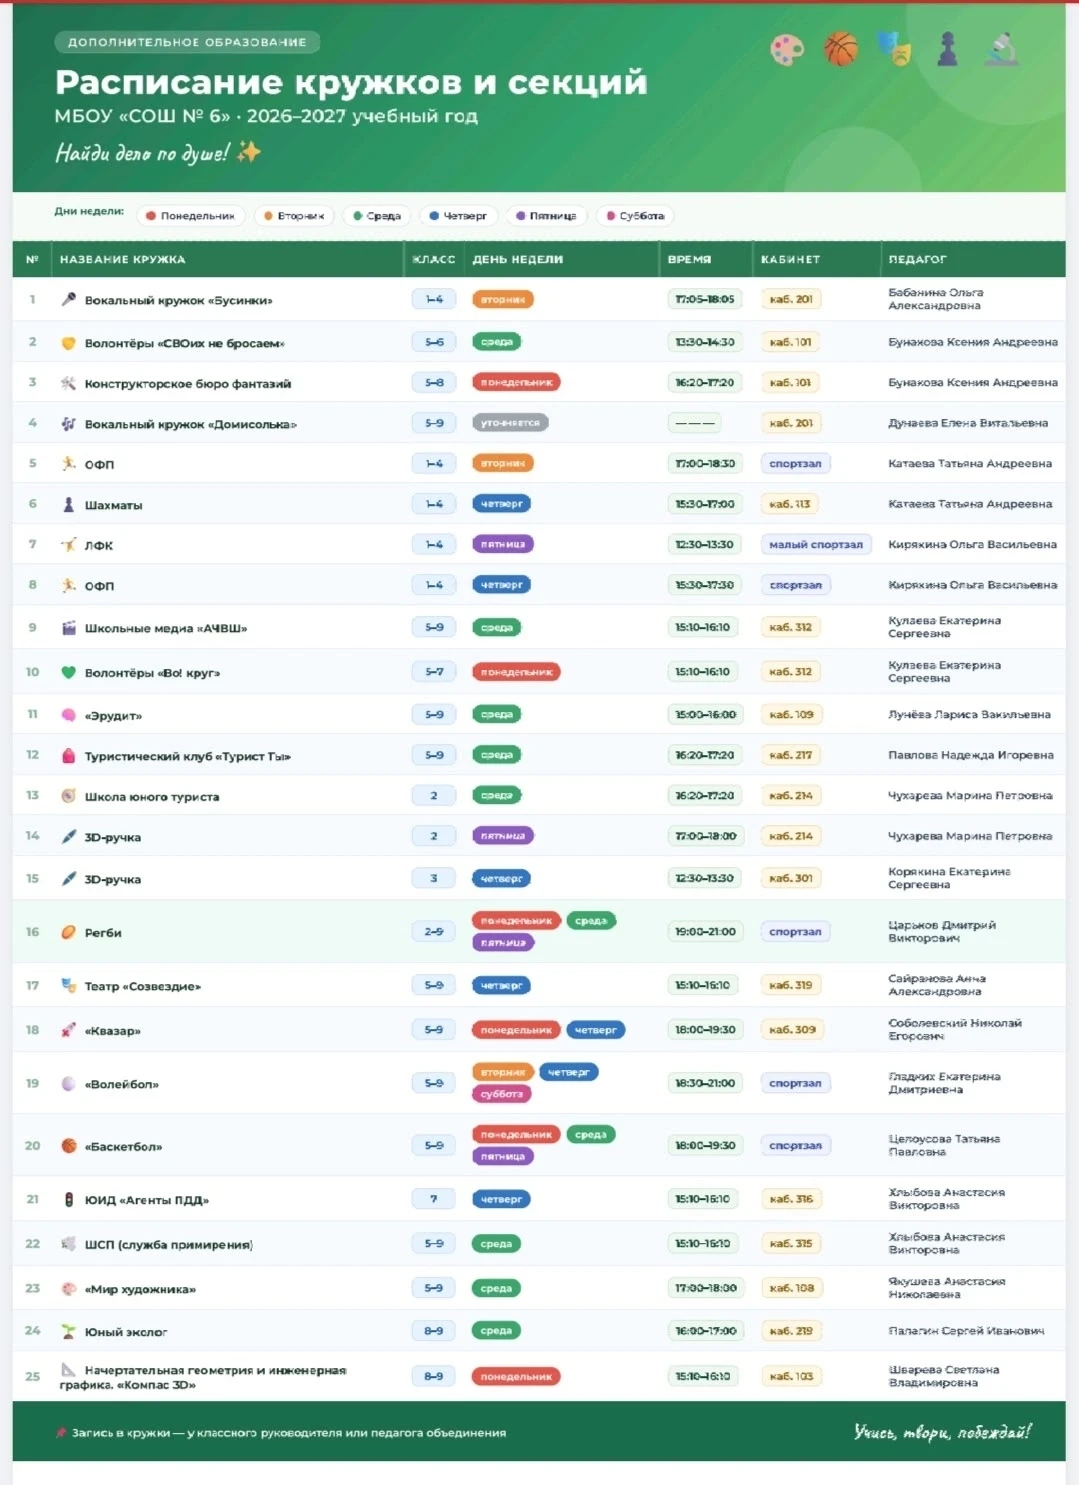
Task: Click the «каб. 309» cell for «Квазар»
Action: 792,1029
